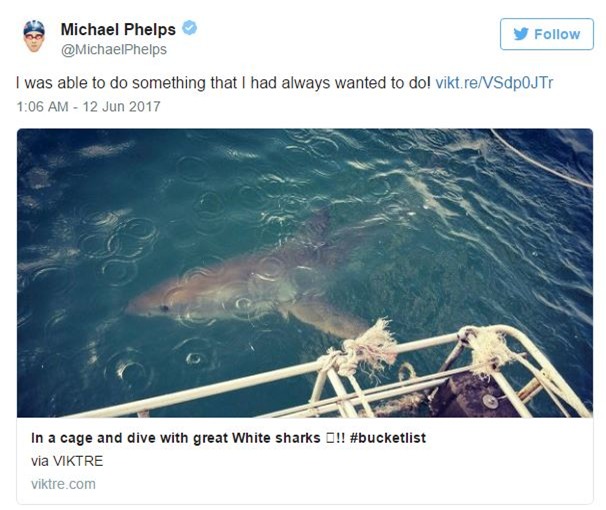The height and width of the screenshot is (510, 606).
Task: Click the 12 Jun 2017 tweet date
Action: 124,106
